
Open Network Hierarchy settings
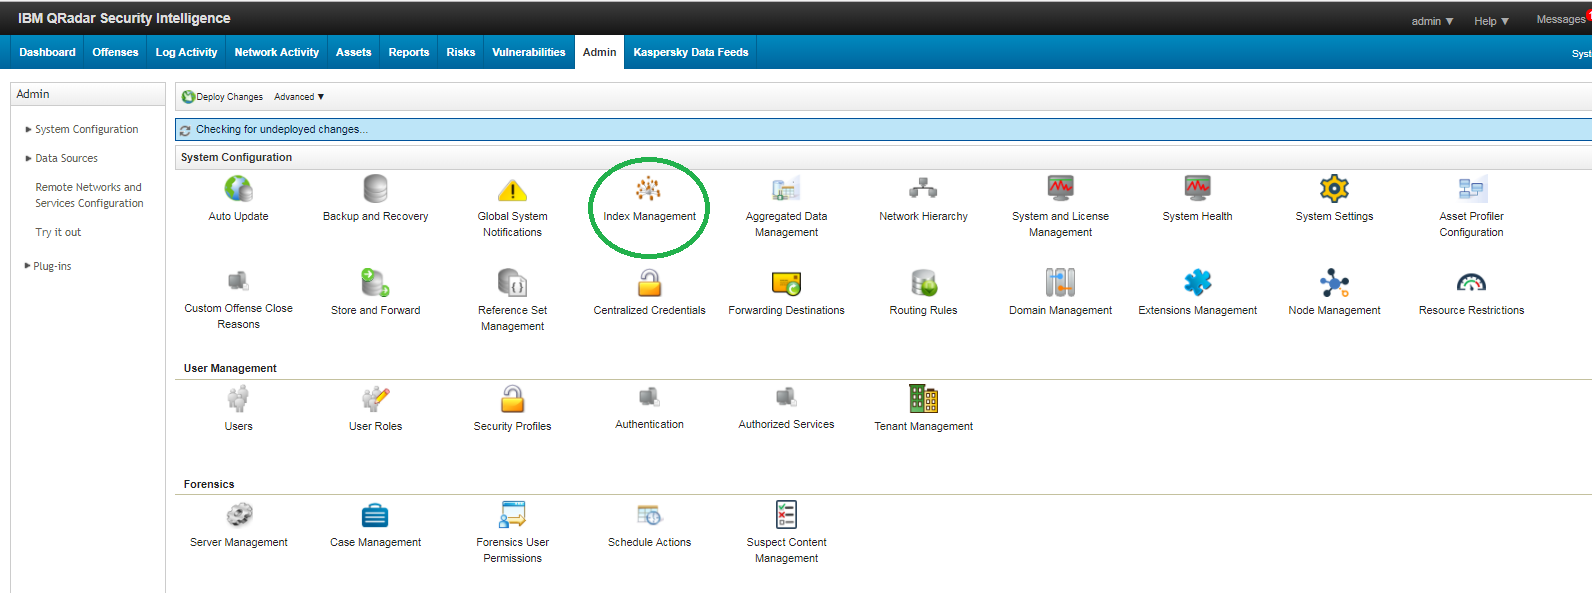pyautogui.click(x=922, y=189)
